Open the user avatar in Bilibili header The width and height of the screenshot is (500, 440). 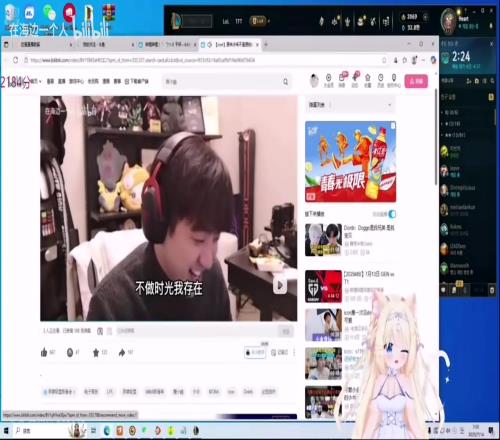[x=314, y=80]
